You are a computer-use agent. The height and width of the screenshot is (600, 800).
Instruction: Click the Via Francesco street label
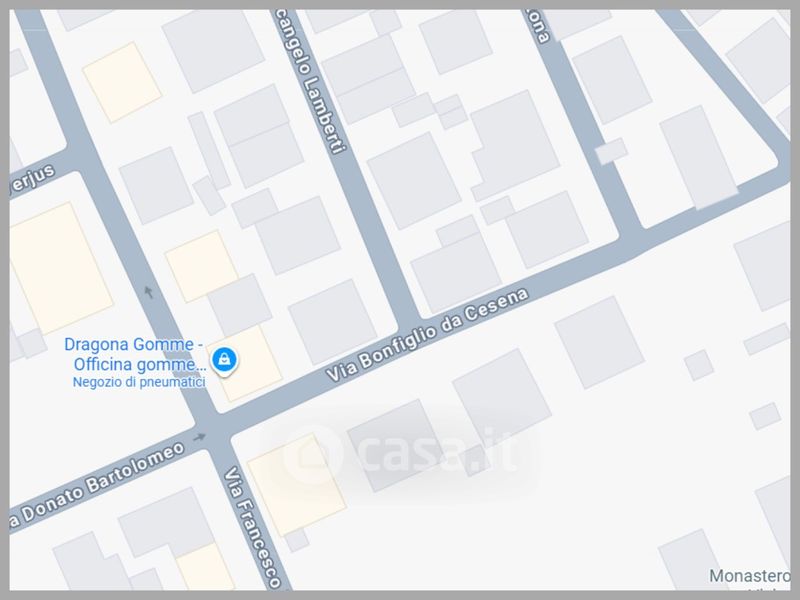pos(253,527)
